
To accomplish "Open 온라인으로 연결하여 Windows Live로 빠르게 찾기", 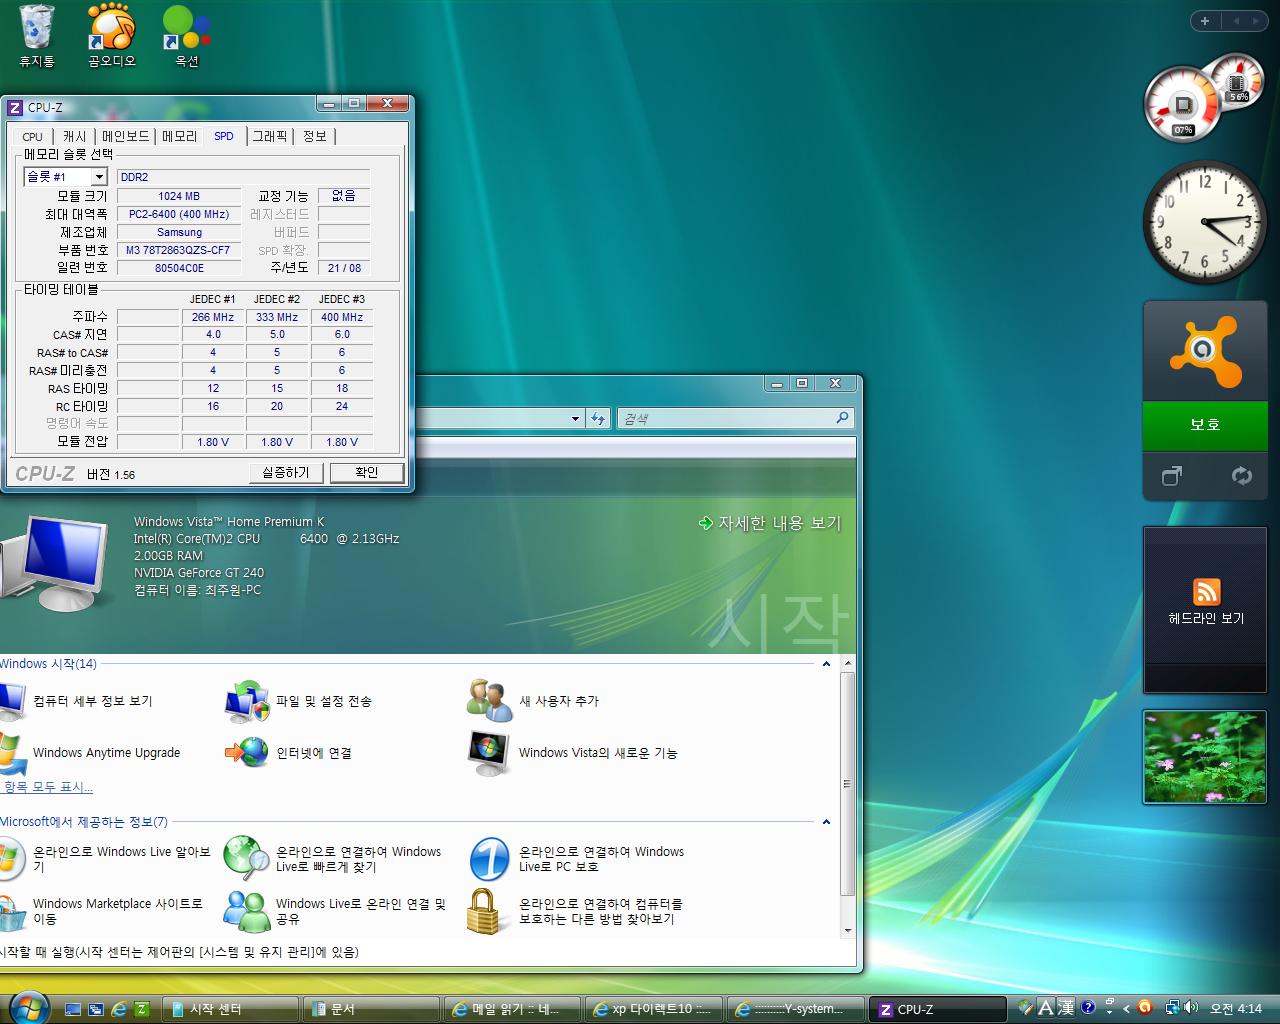I will 333,859.
